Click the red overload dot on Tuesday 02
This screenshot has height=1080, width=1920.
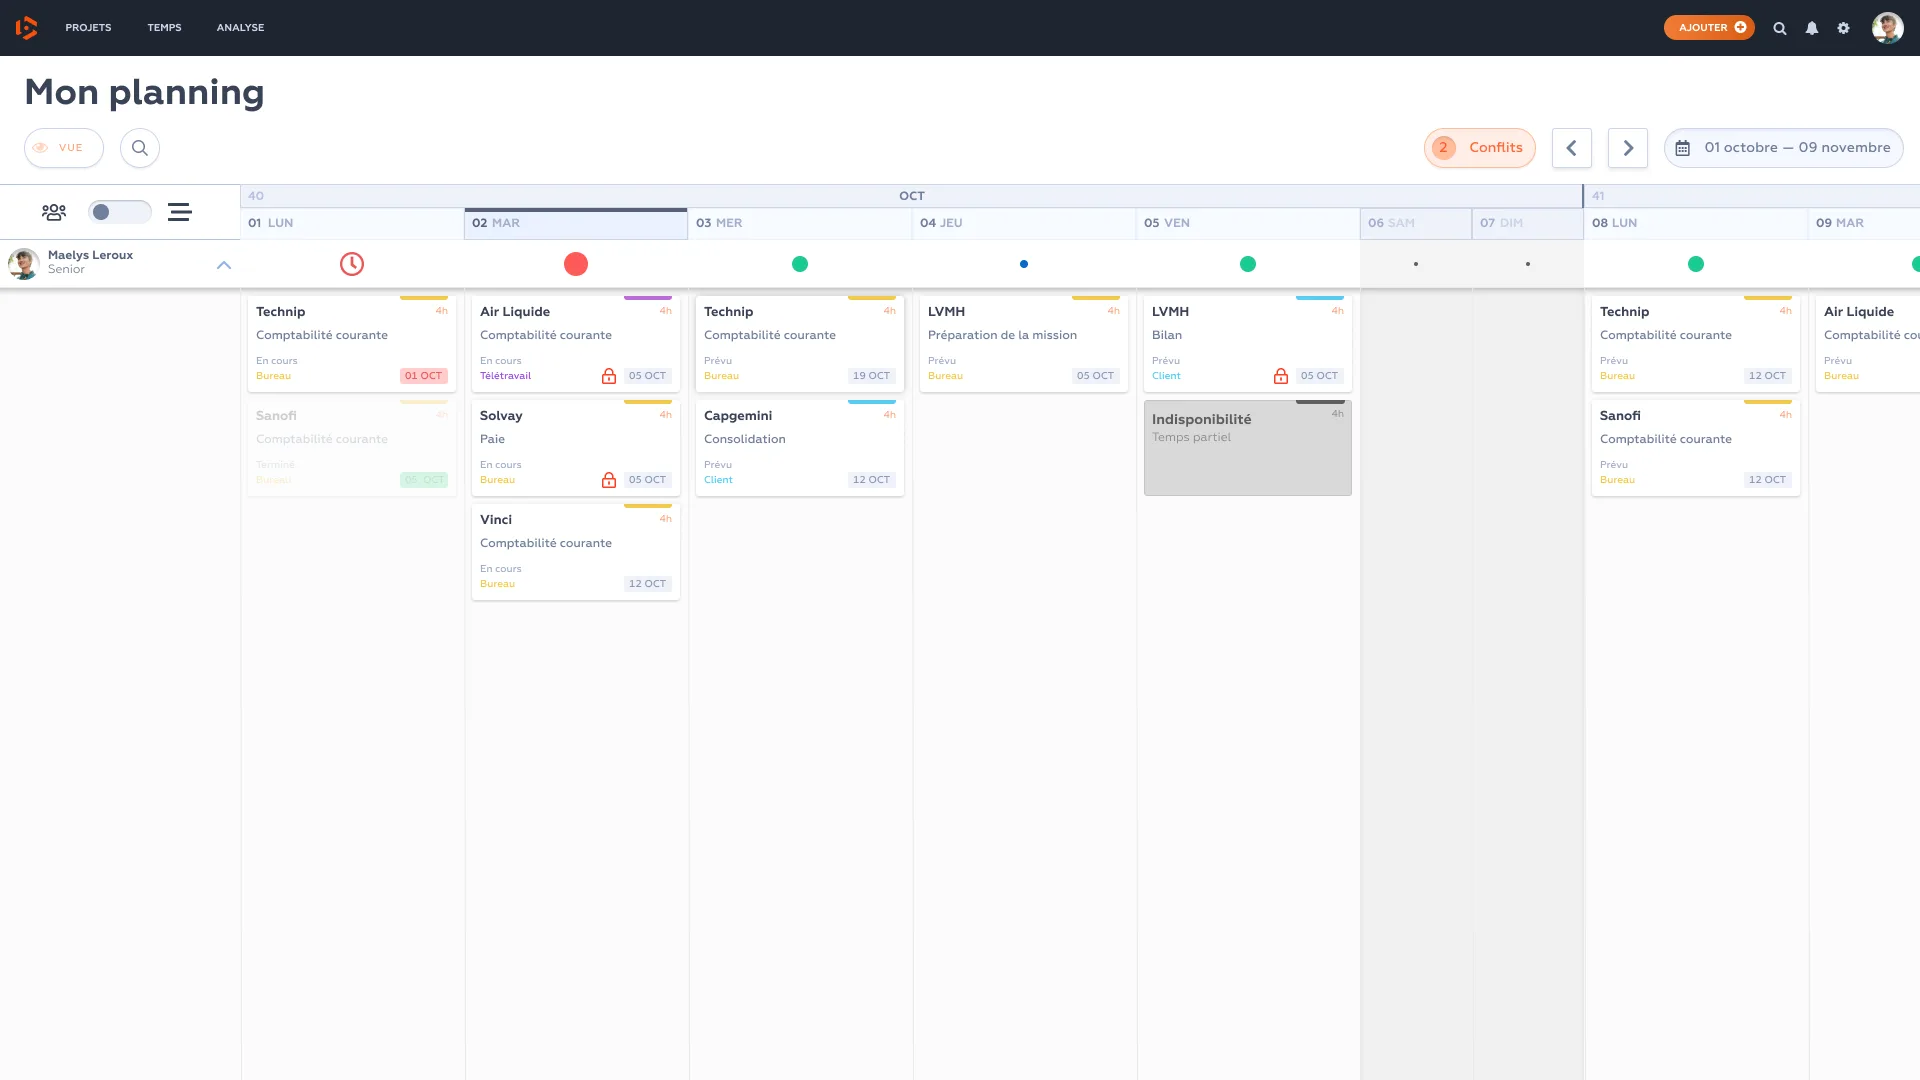pos(576,264)
